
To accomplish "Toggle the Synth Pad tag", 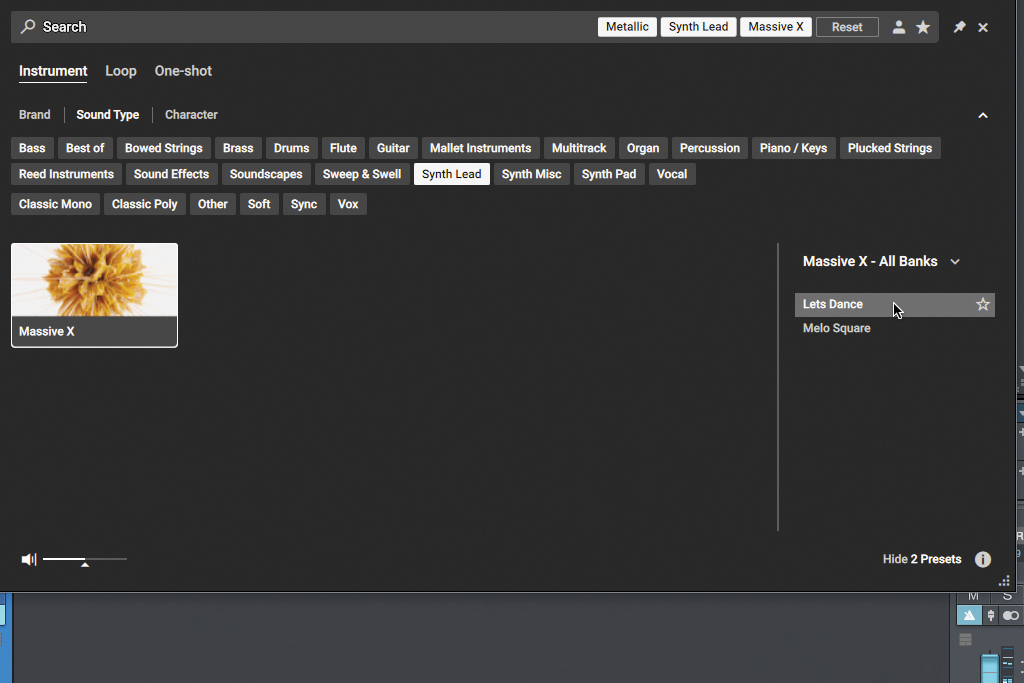I will tap(609, 174).
